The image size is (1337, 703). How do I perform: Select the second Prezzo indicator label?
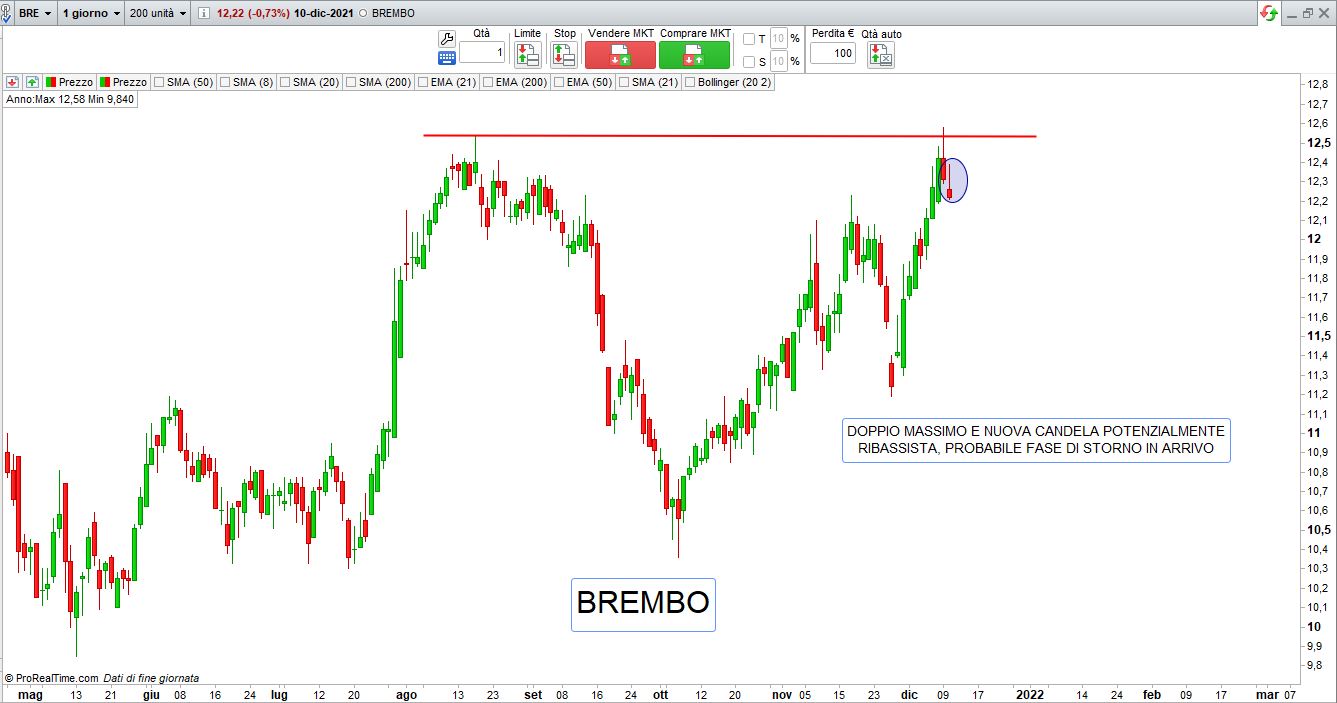point(123,82)
